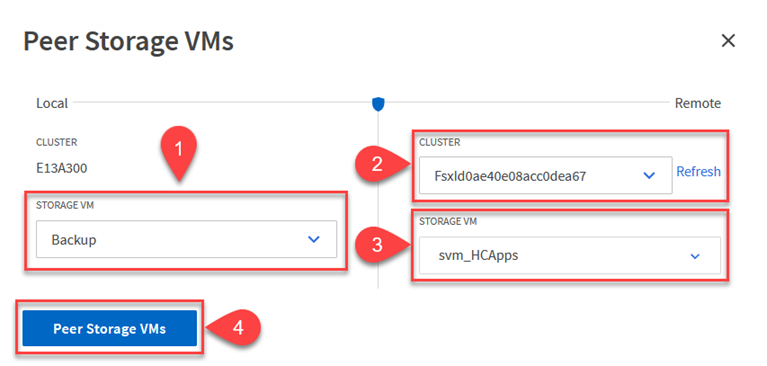The image size is (767, 366).
Task: Click the Remote label on the right
Action: coord(698,103)
